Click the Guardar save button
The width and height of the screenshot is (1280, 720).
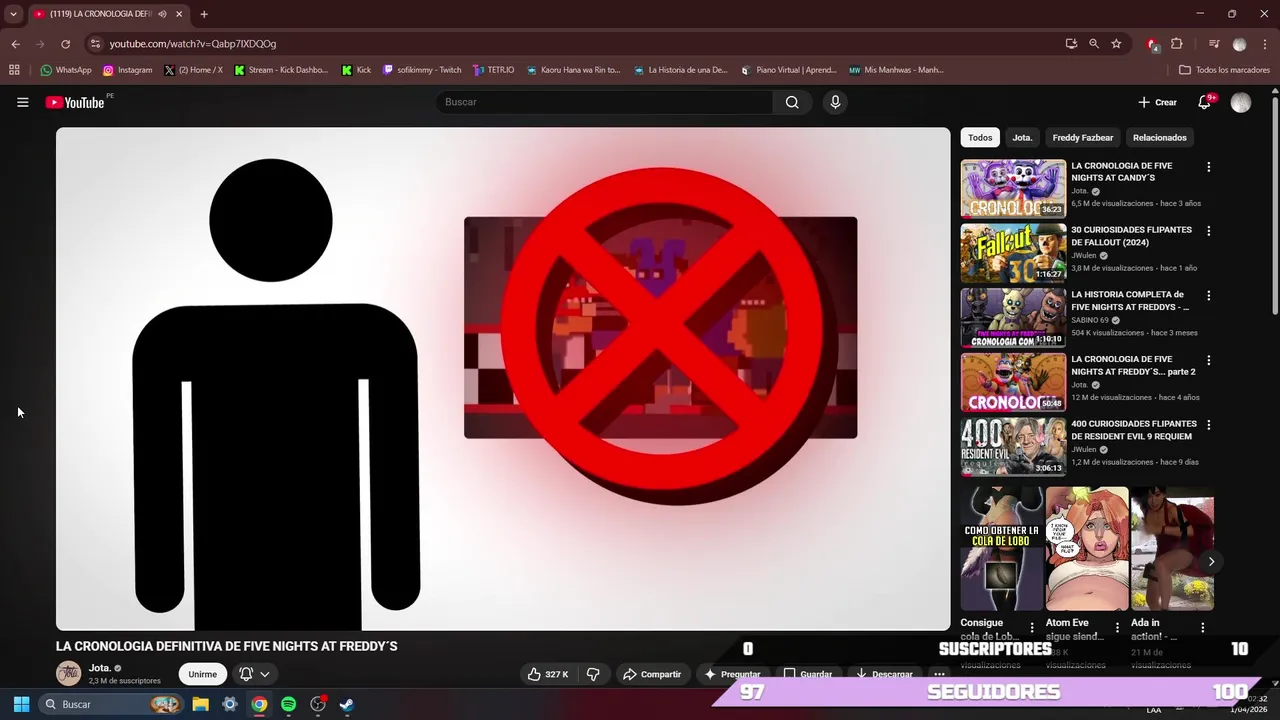808,674
